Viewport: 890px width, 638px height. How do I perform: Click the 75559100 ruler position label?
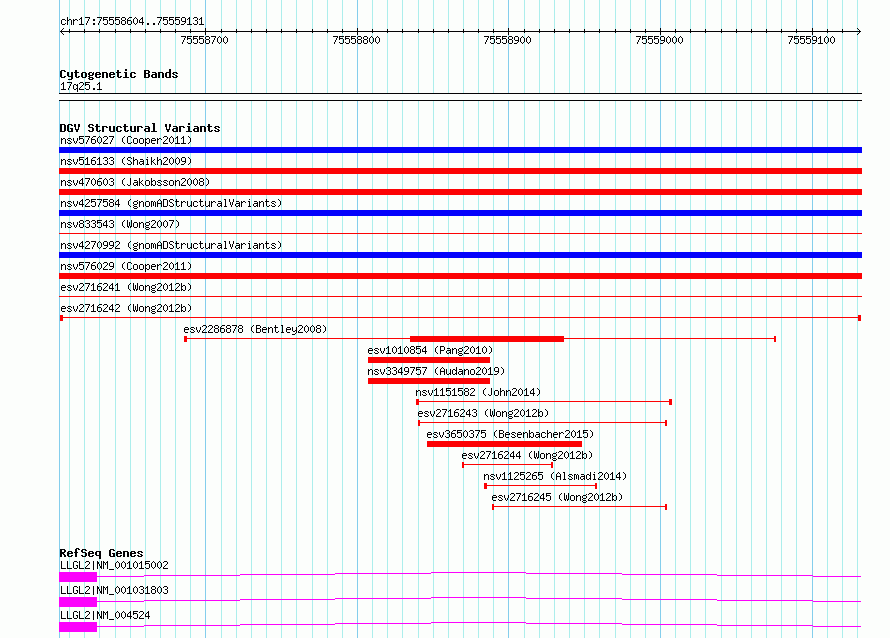pos(812,40)
